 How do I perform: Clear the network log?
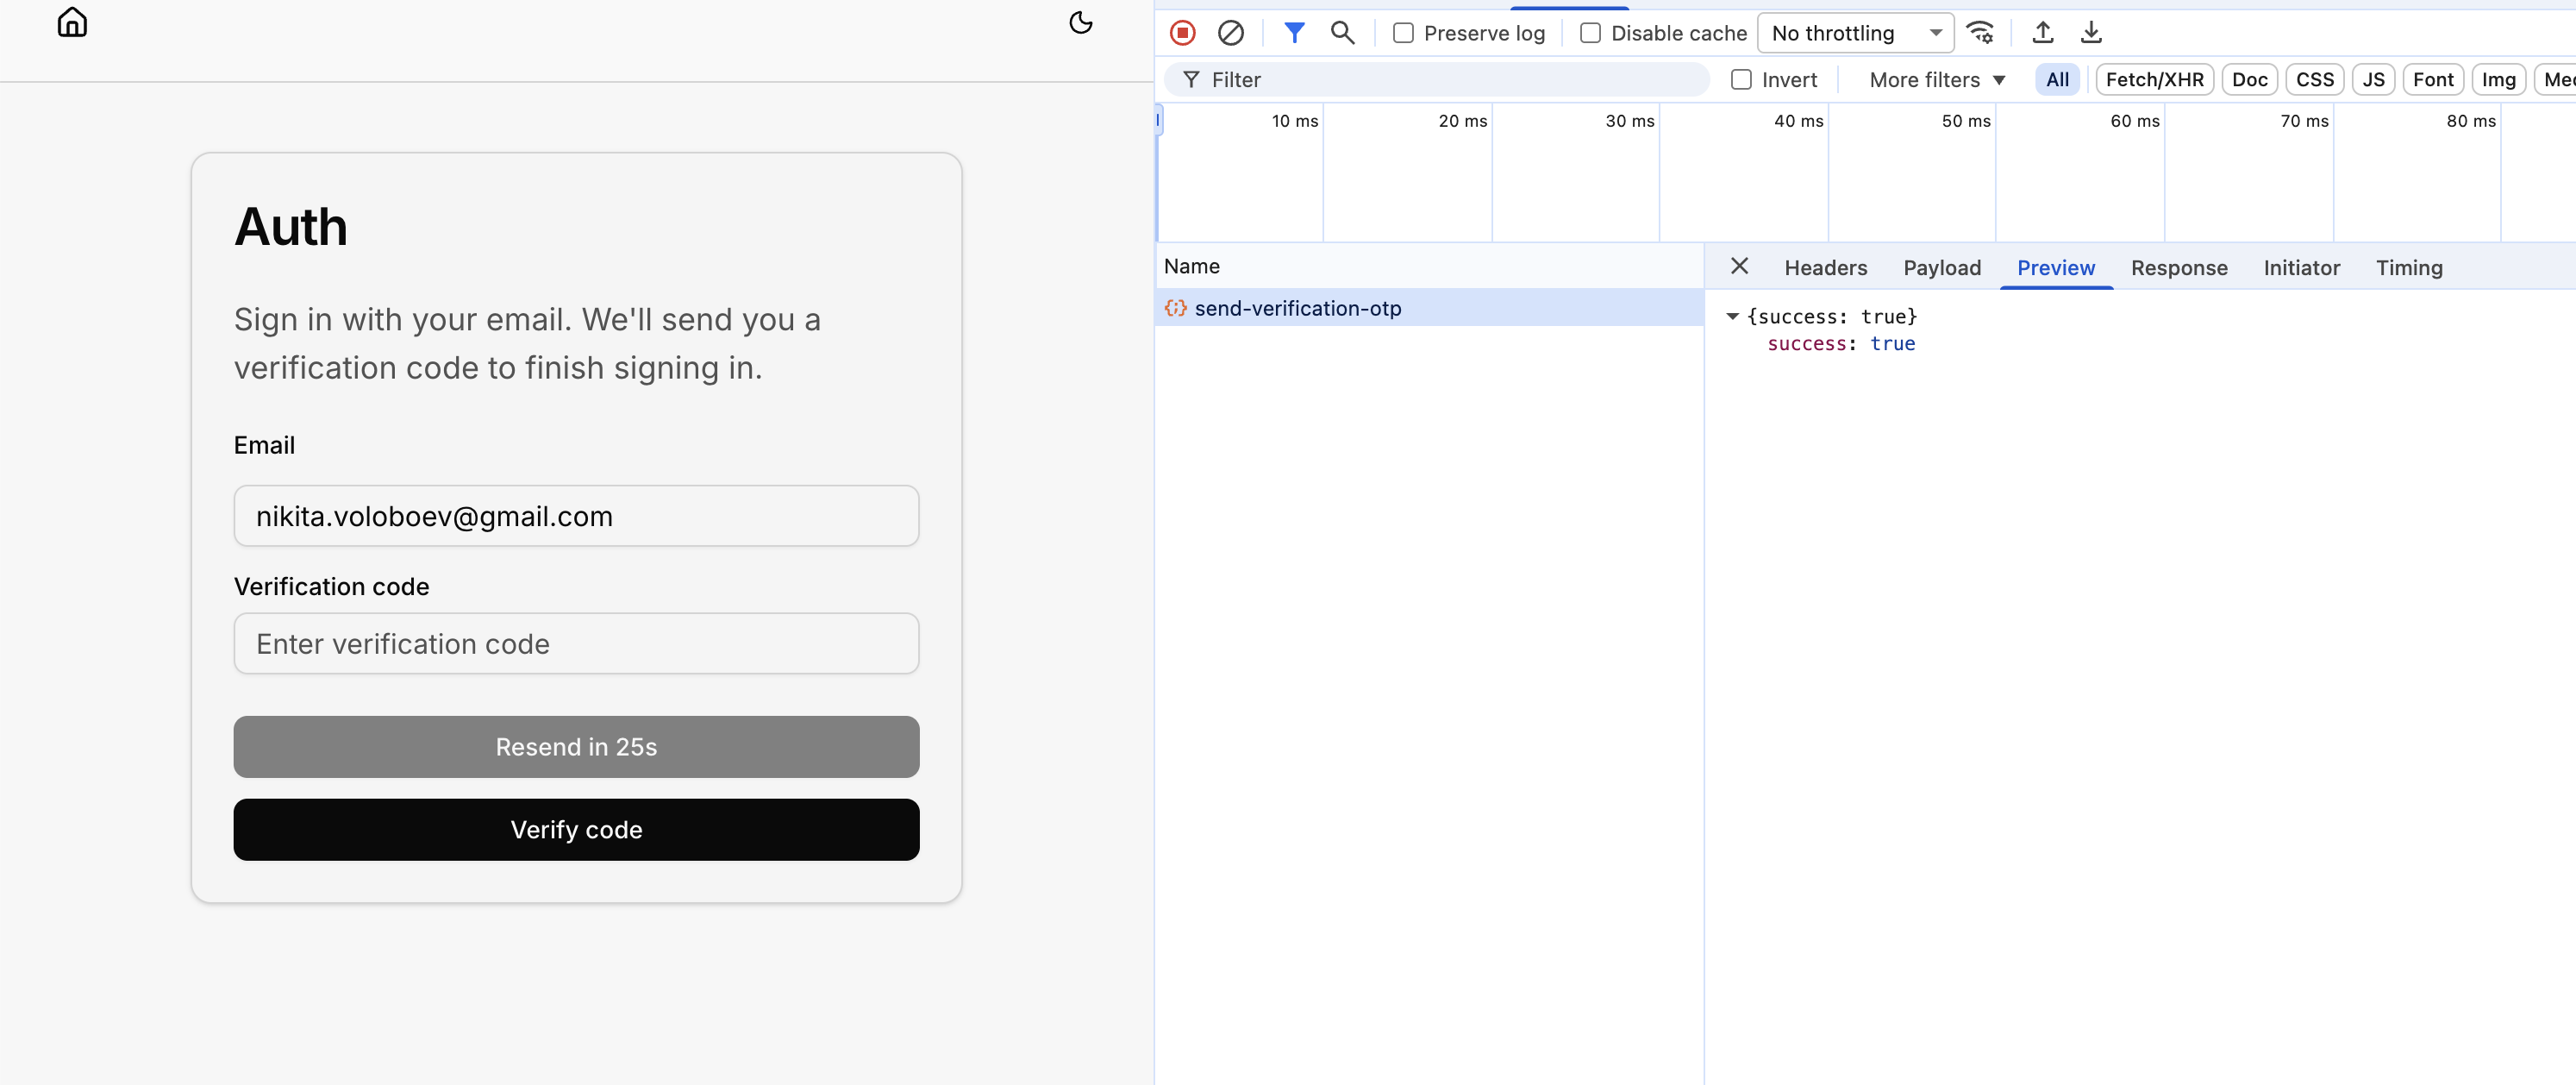tap(1230, 33)
